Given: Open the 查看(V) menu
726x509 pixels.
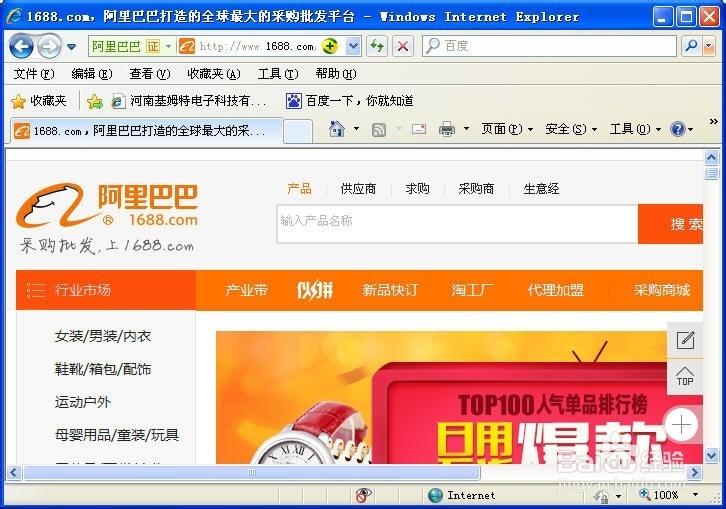Looking at the screenshot, I should click(150, 74).
